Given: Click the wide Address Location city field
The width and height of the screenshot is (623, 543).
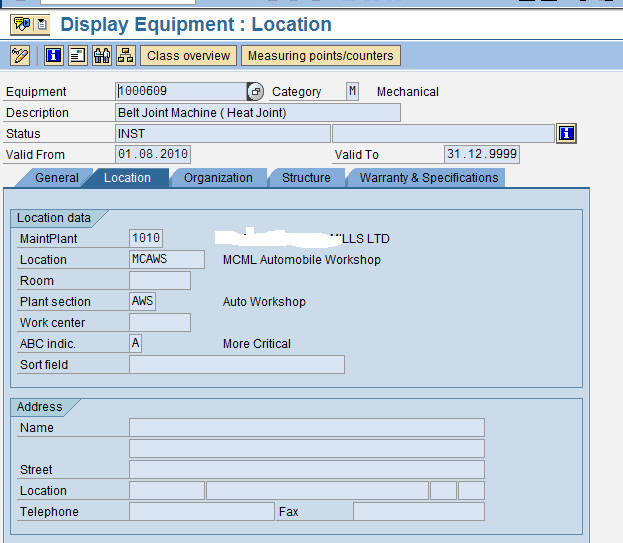Looking at the screenshot, I should (317, 491).
